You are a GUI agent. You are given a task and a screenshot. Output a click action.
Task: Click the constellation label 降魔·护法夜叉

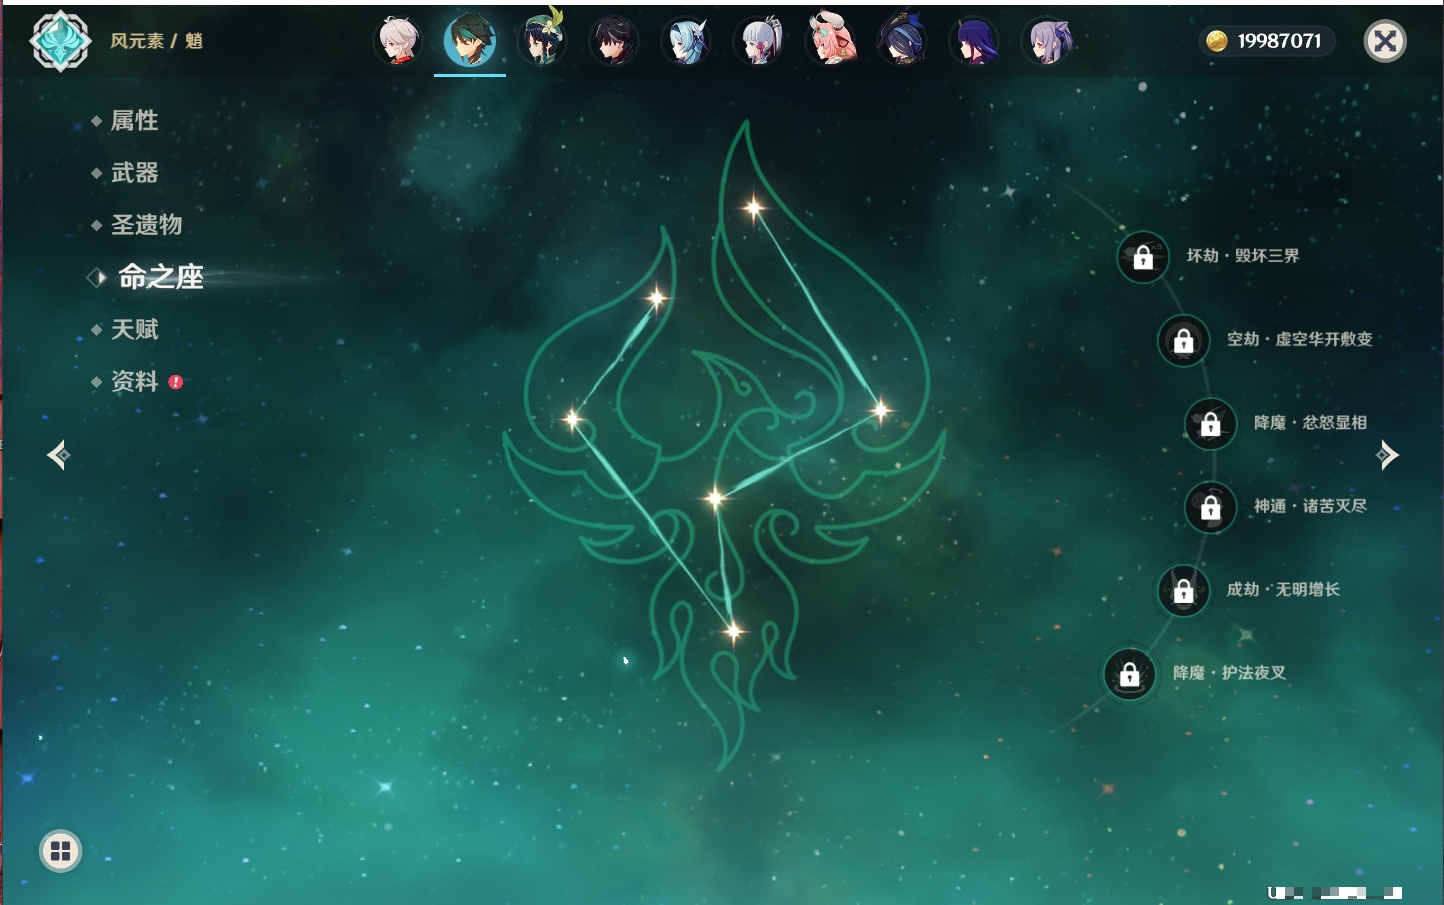coord(1229,673)
